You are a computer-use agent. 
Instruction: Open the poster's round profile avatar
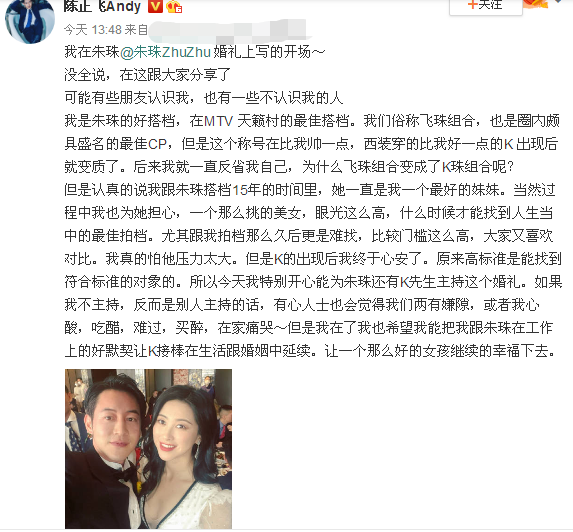[x=30, y=21]
